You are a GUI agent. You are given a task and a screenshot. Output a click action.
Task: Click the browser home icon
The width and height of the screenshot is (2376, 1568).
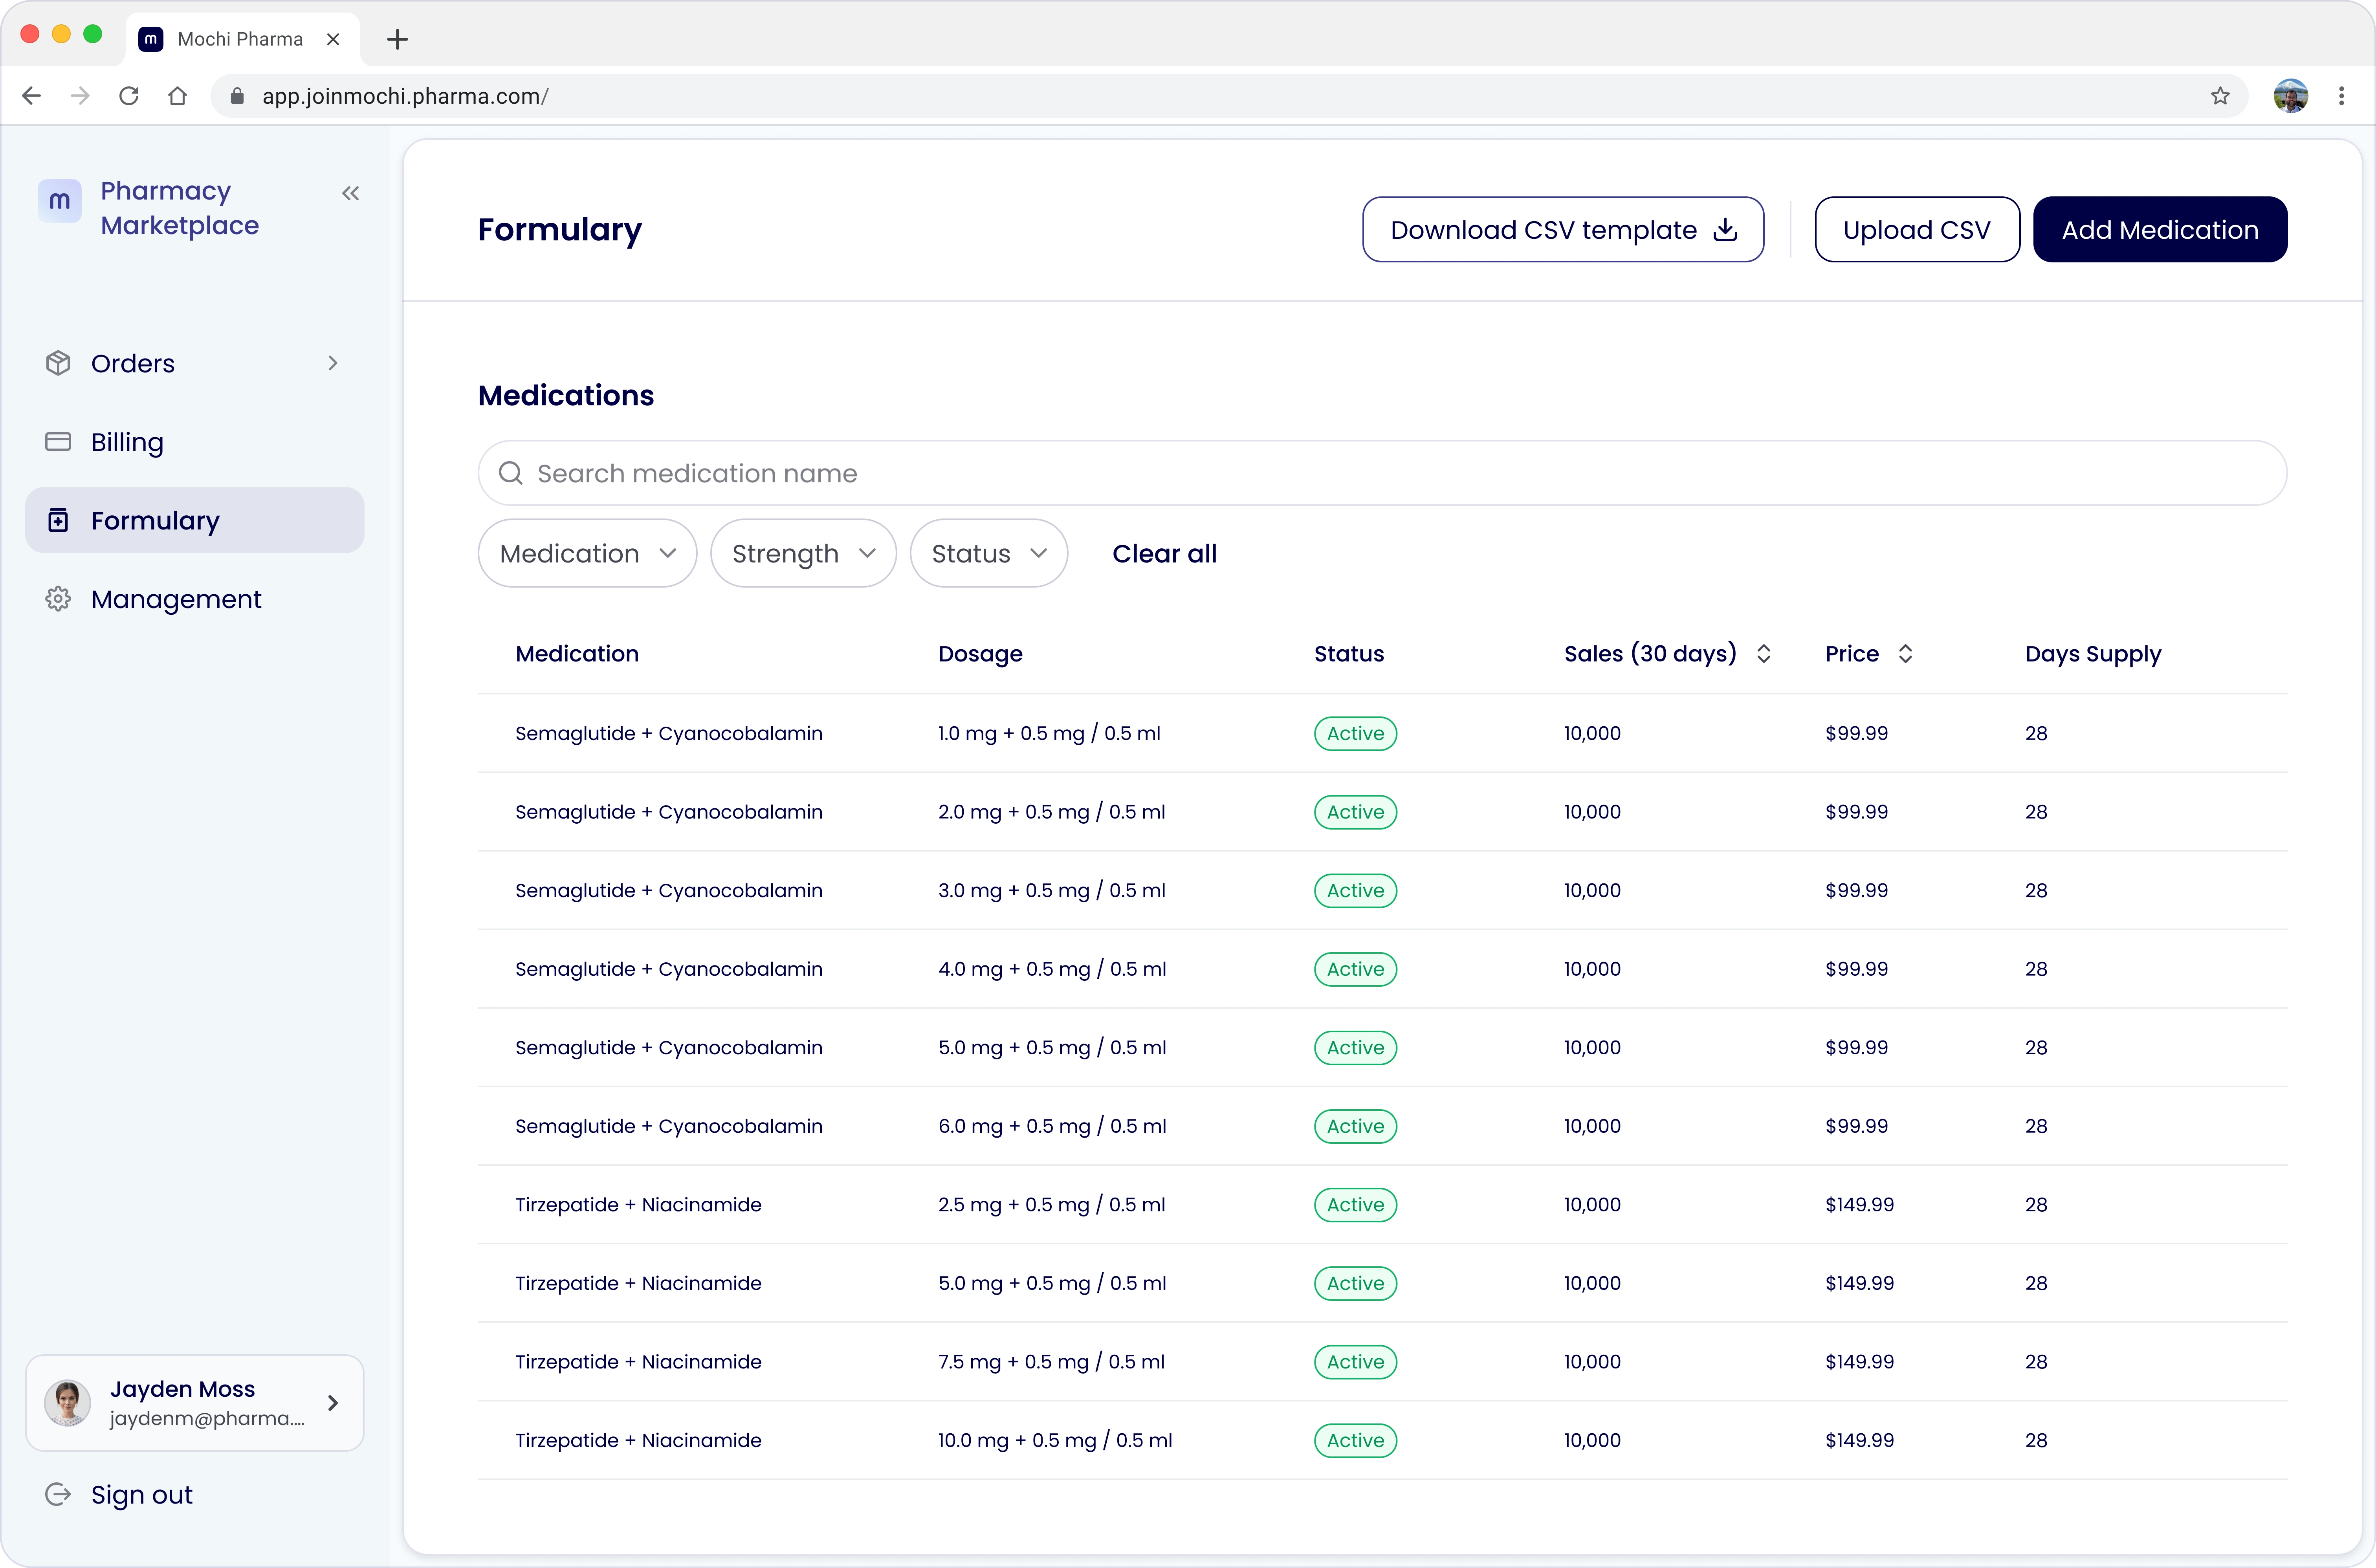(x=177, y=96)
